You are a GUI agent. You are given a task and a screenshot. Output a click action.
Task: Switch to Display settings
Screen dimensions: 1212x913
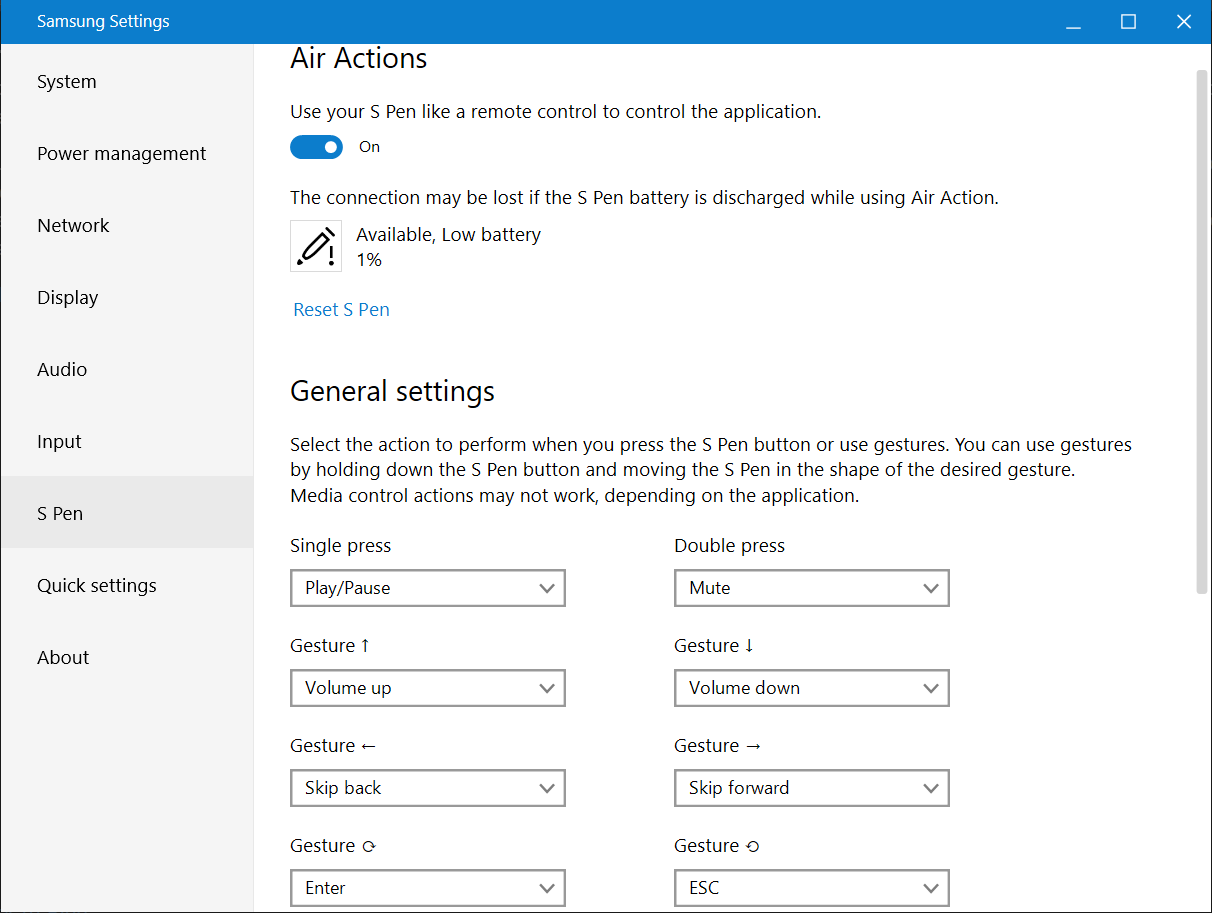tap(127, 298)
